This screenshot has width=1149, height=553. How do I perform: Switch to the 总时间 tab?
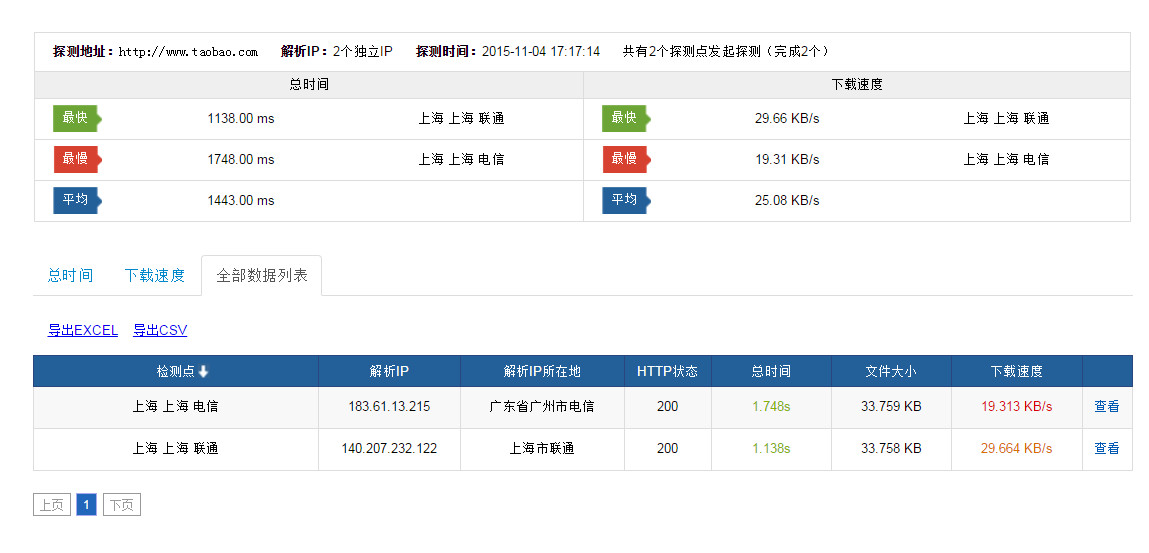(70, 276)
